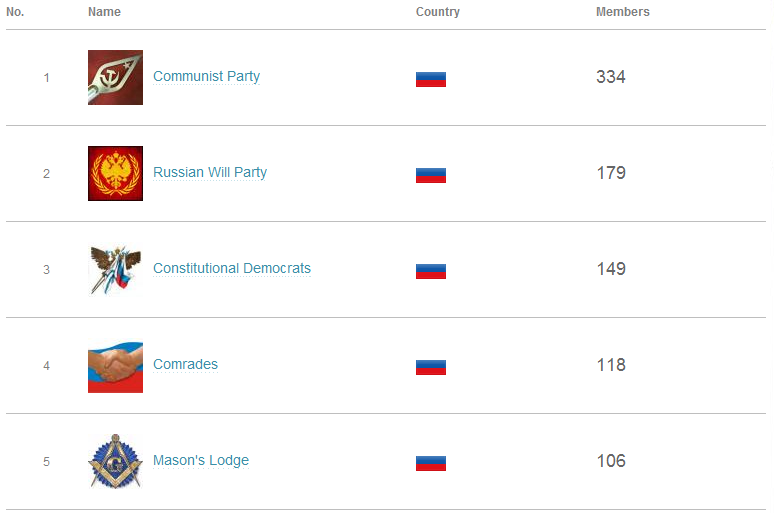The image size is (774, 513).
Task: Open the Russian Will Party golden eagle emblem
Action: pos(116,173)
